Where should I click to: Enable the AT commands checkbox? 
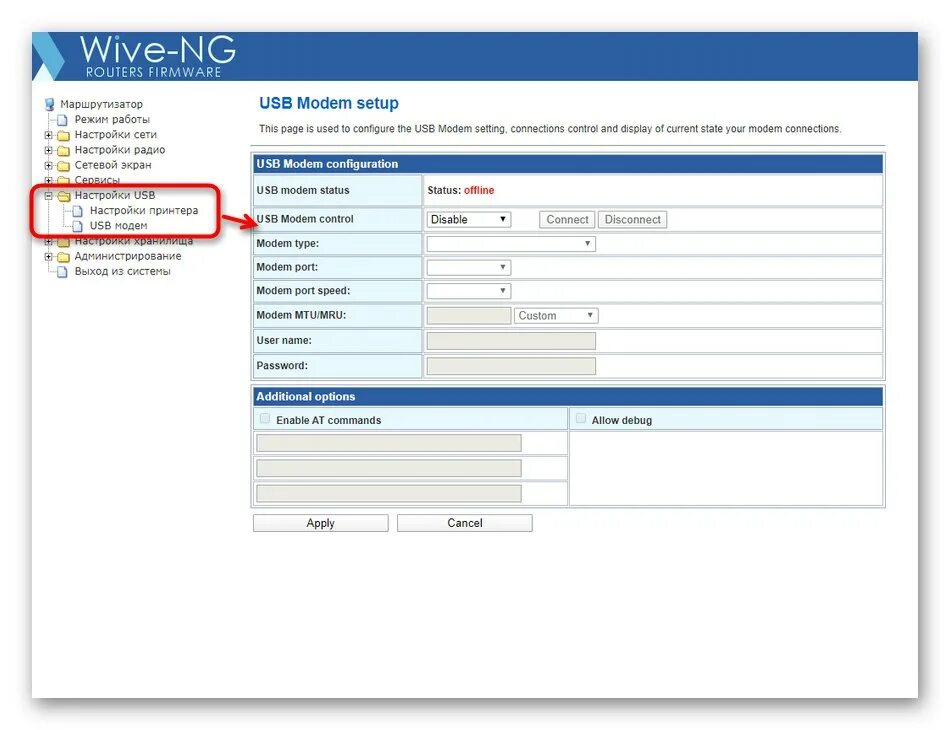coord(265,419)
